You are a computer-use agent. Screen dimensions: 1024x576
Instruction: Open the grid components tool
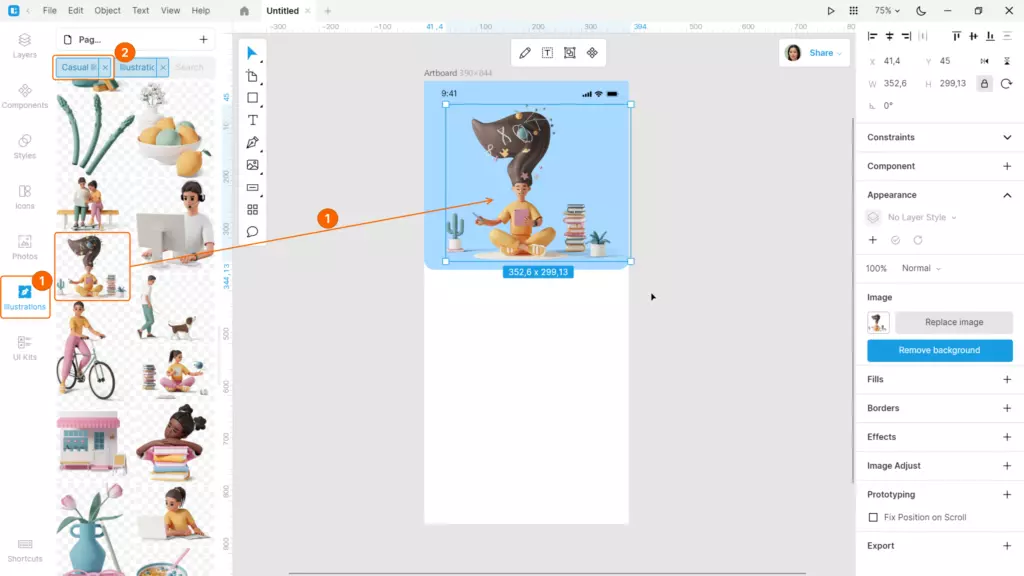[252, 210]
